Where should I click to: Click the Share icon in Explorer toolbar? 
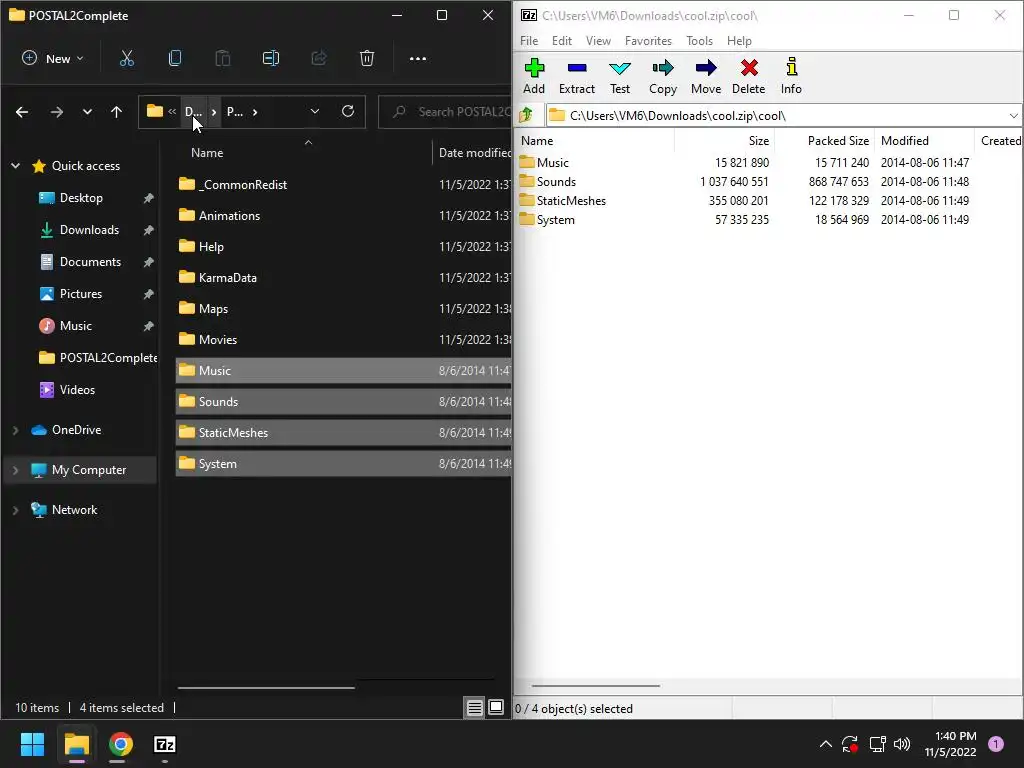[x=319, y=58]
